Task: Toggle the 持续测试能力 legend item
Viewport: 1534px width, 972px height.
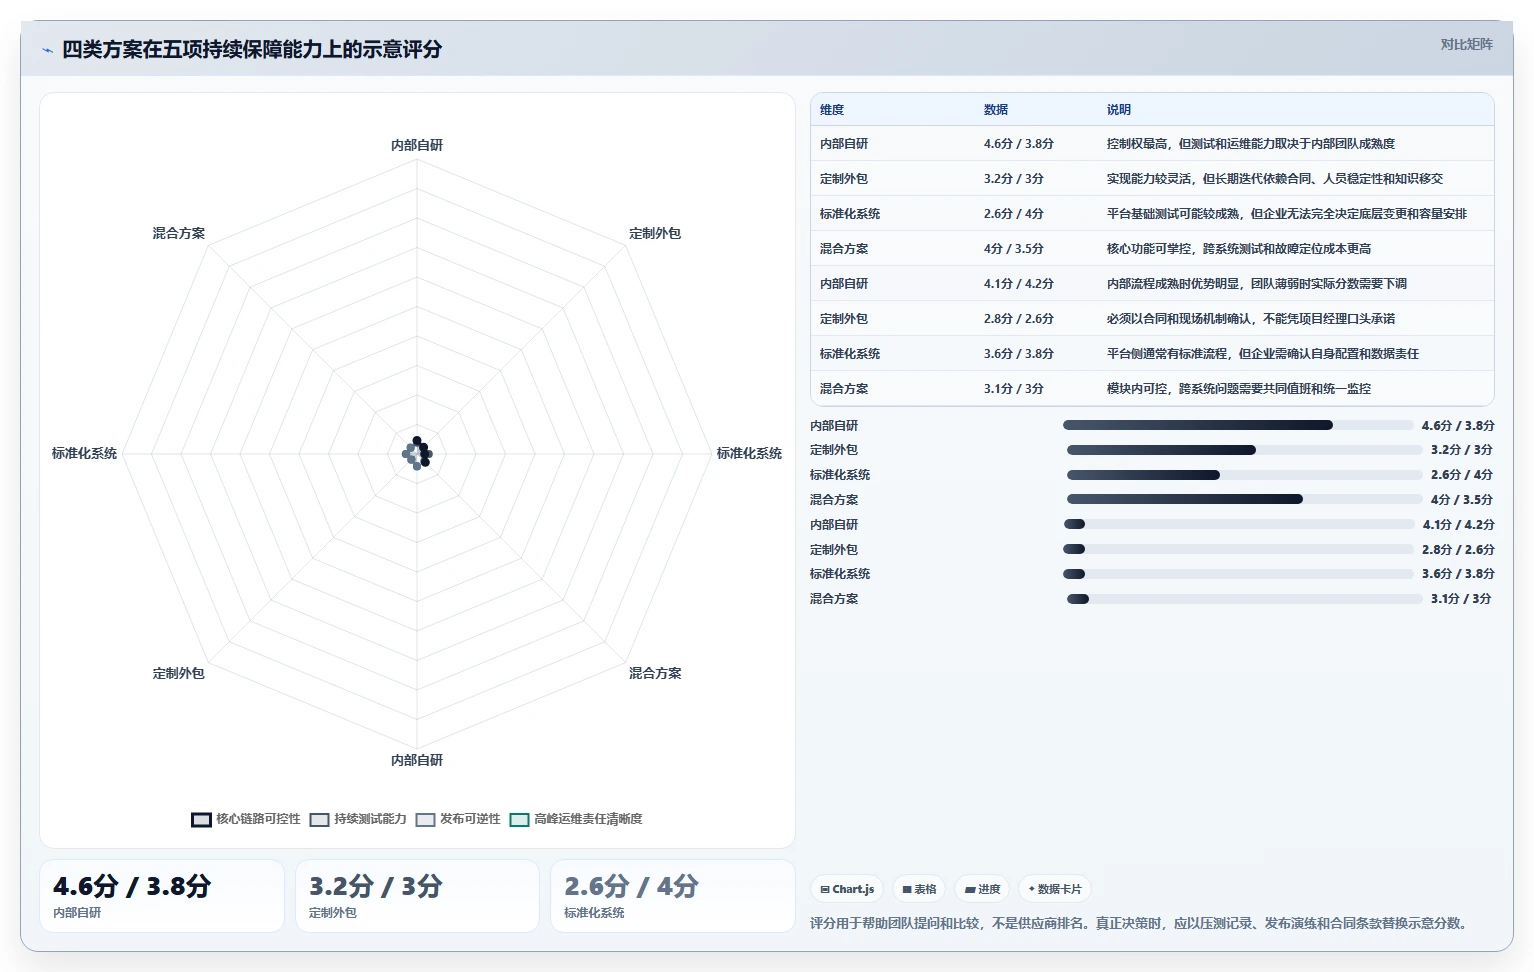Action: click(x=358, y=819)
